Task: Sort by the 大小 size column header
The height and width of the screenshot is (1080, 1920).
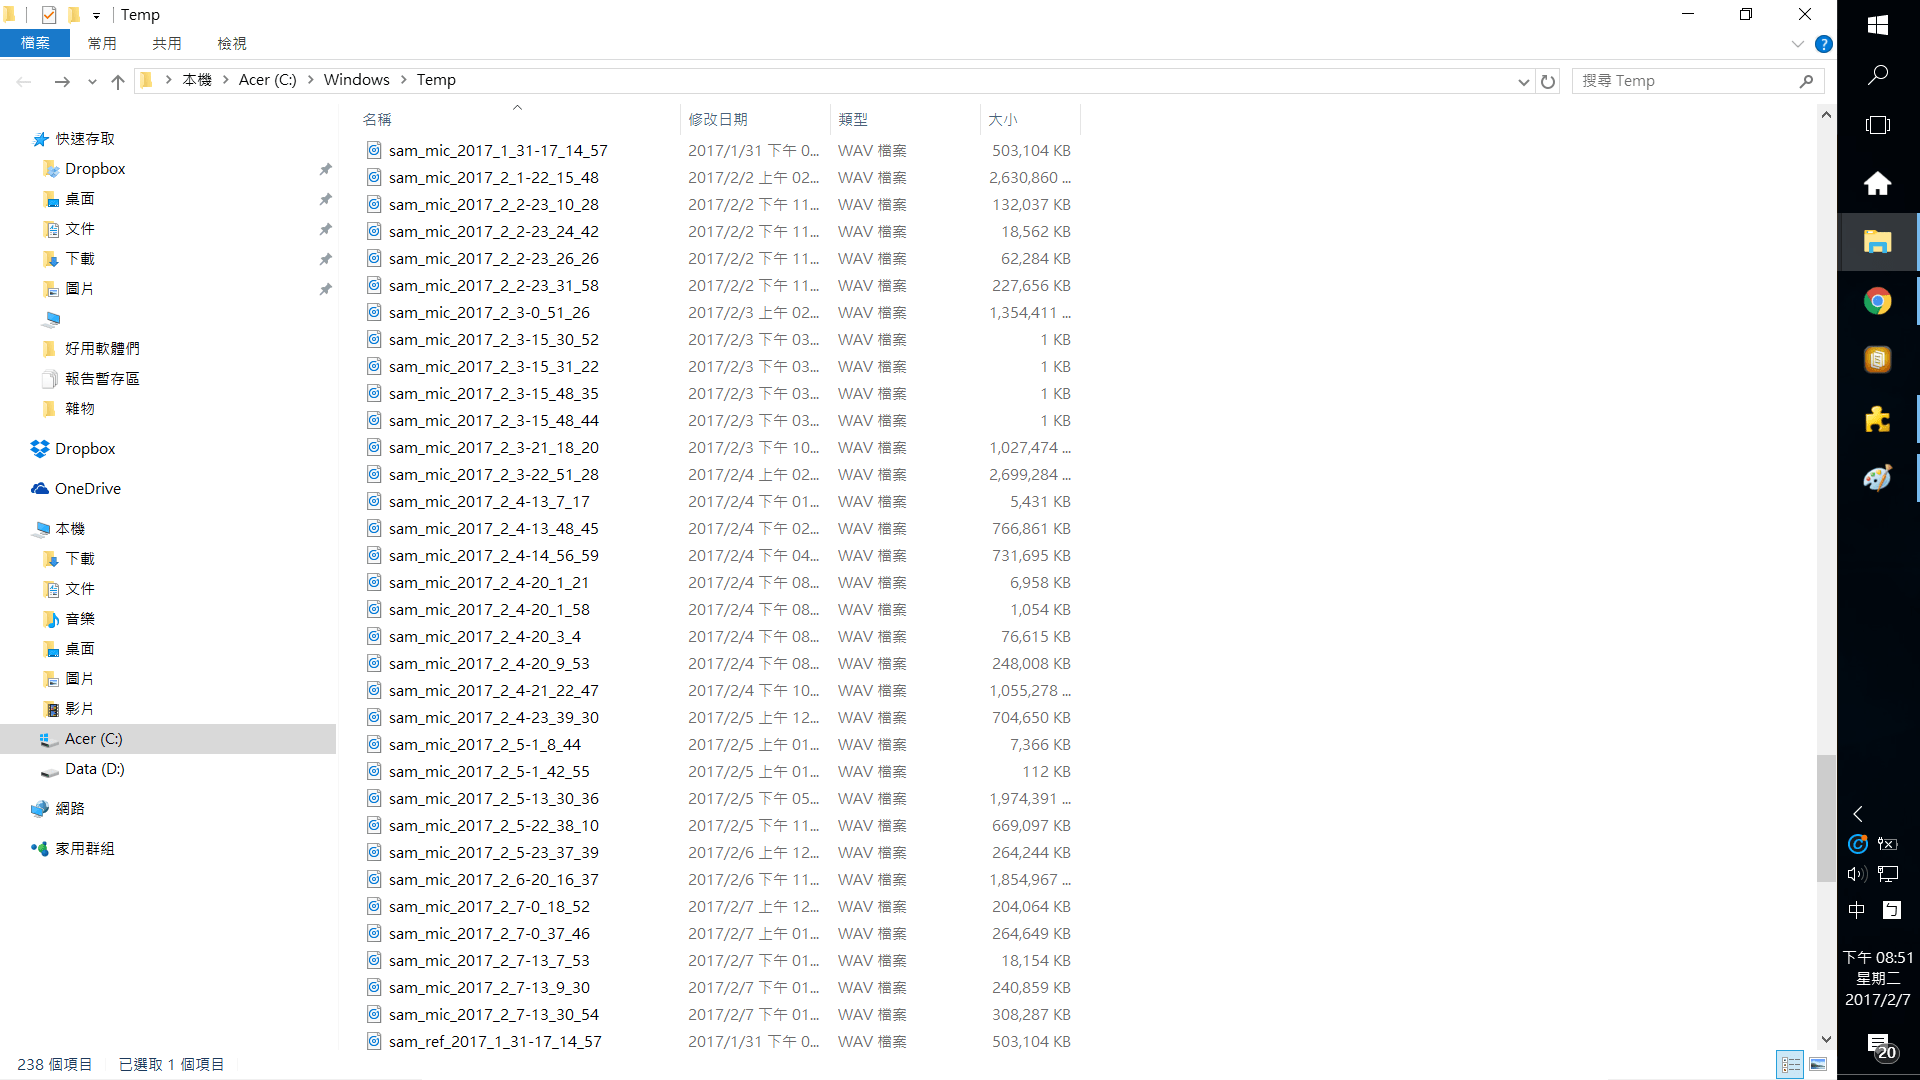Action: point(1003,119)
